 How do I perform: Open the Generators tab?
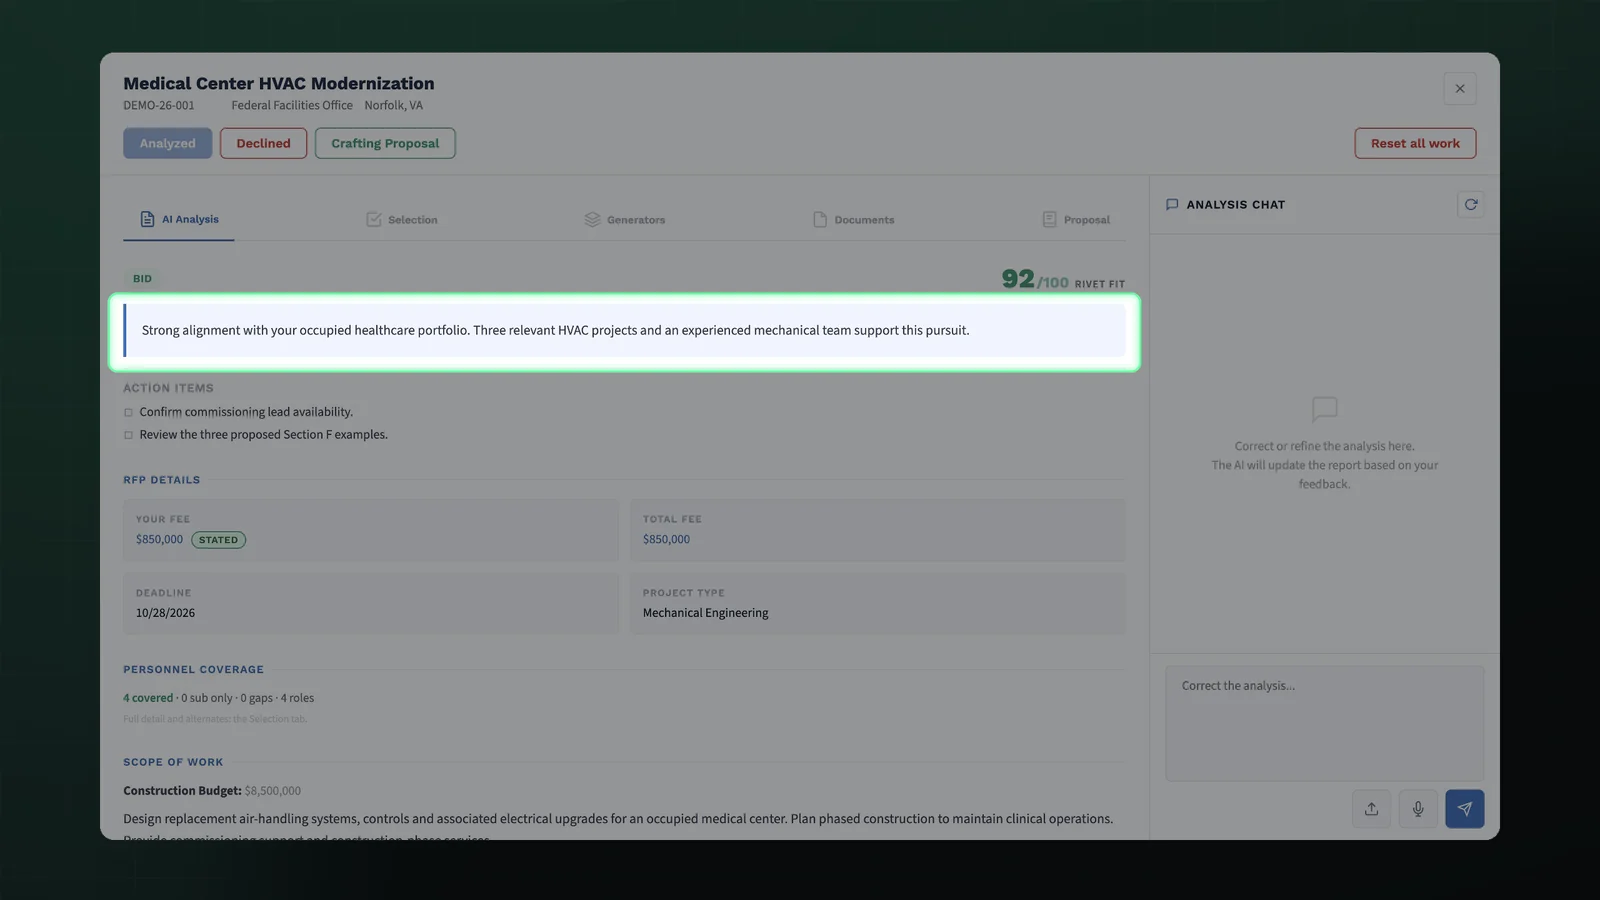tap(625, 220)
